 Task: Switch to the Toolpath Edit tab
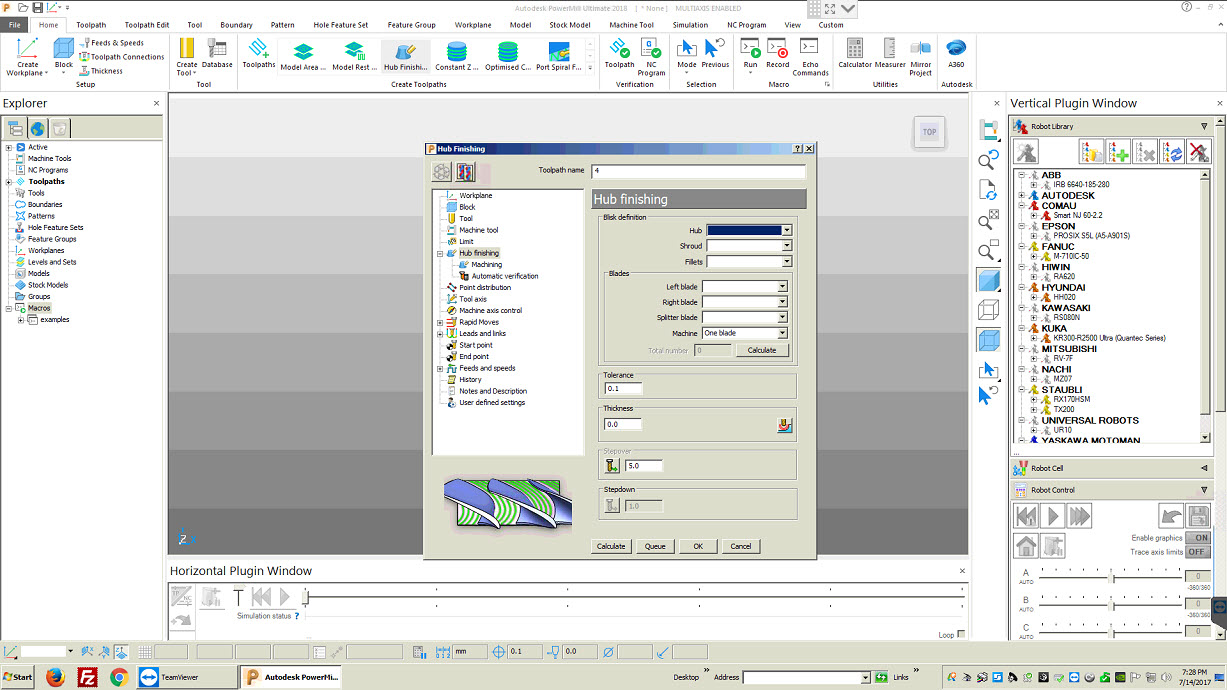click(x=147, y=25)
